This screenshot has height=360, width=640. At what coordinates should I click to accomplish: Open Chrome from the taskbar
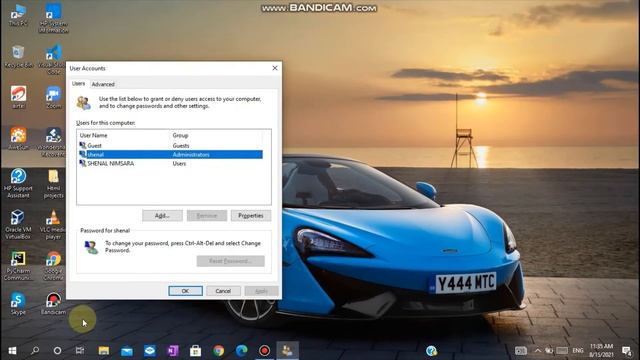[218, 351]
